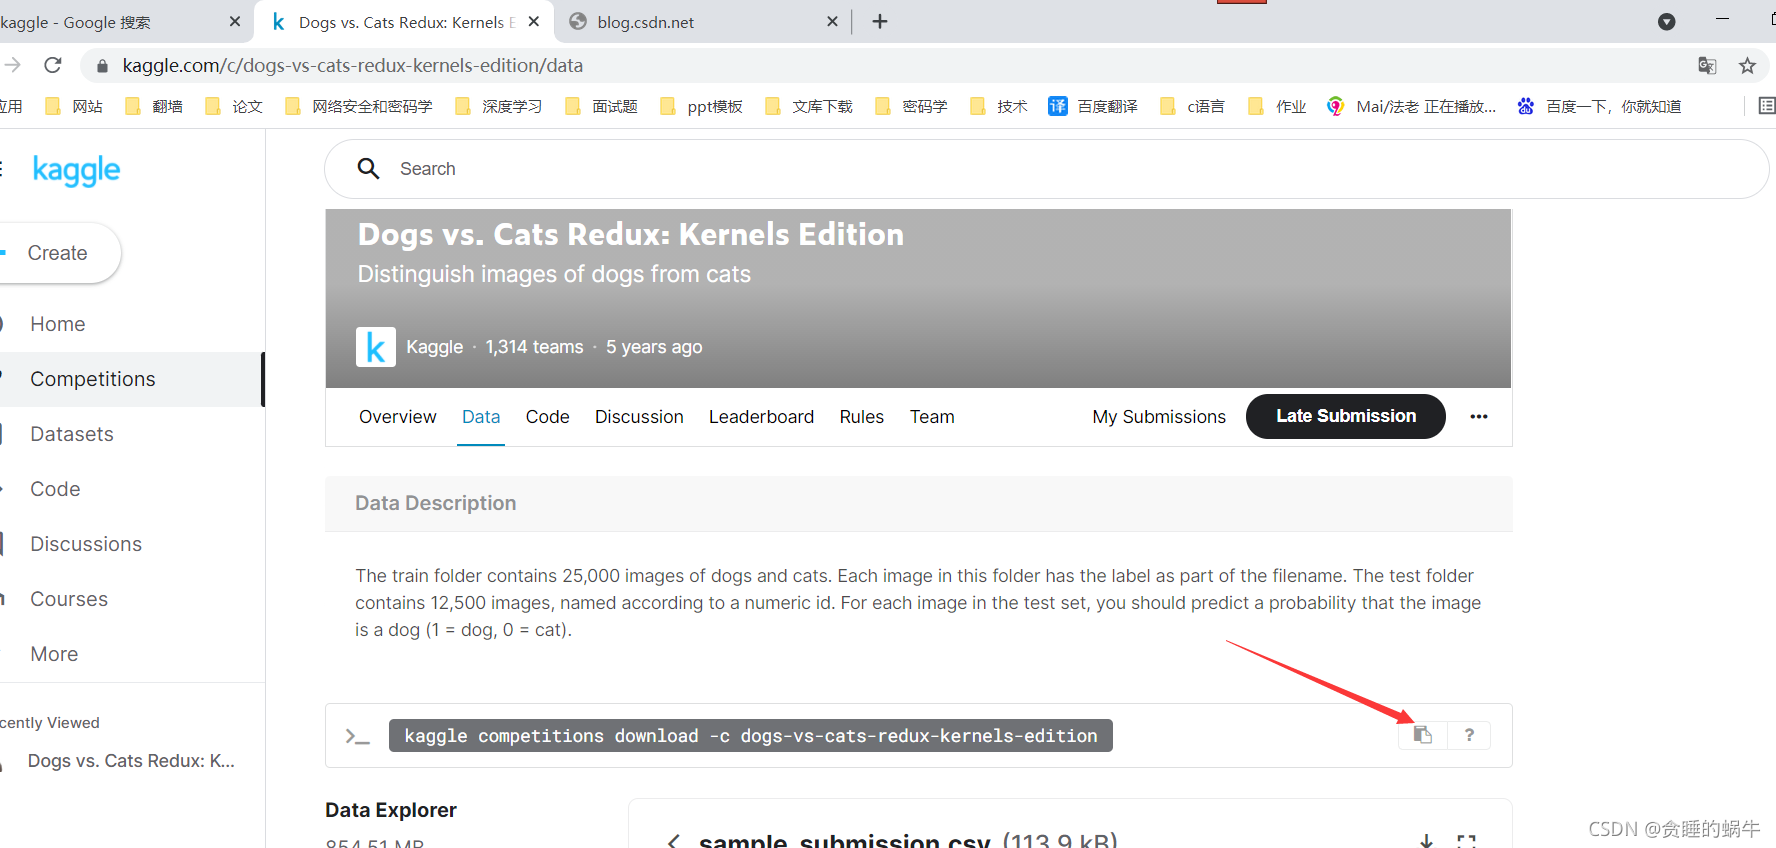This screenshot has height=848, width=1776.
Task: Open the browser profile dropdown icon
Action: coord(1666,21)
